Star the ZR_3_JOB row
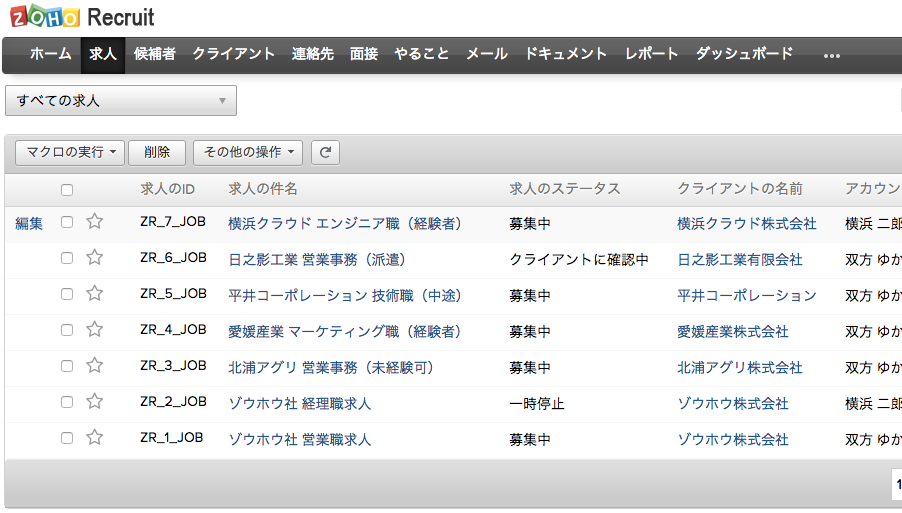 click(94, 365)
